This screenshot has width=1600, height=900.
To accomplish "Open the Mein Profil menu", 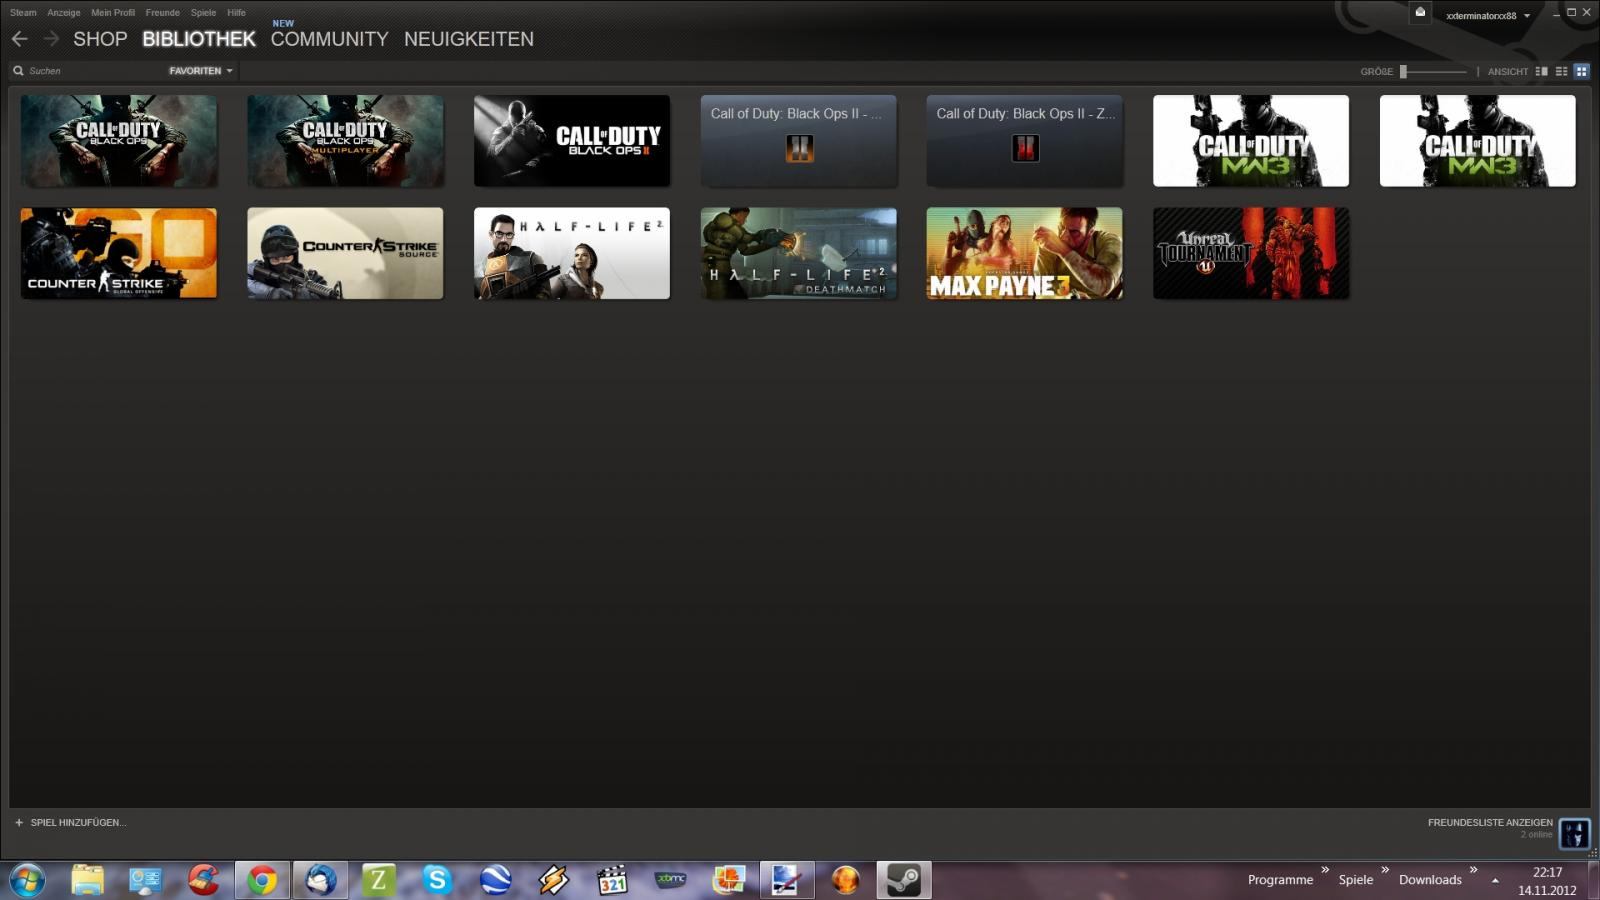I will pos(113,13).
